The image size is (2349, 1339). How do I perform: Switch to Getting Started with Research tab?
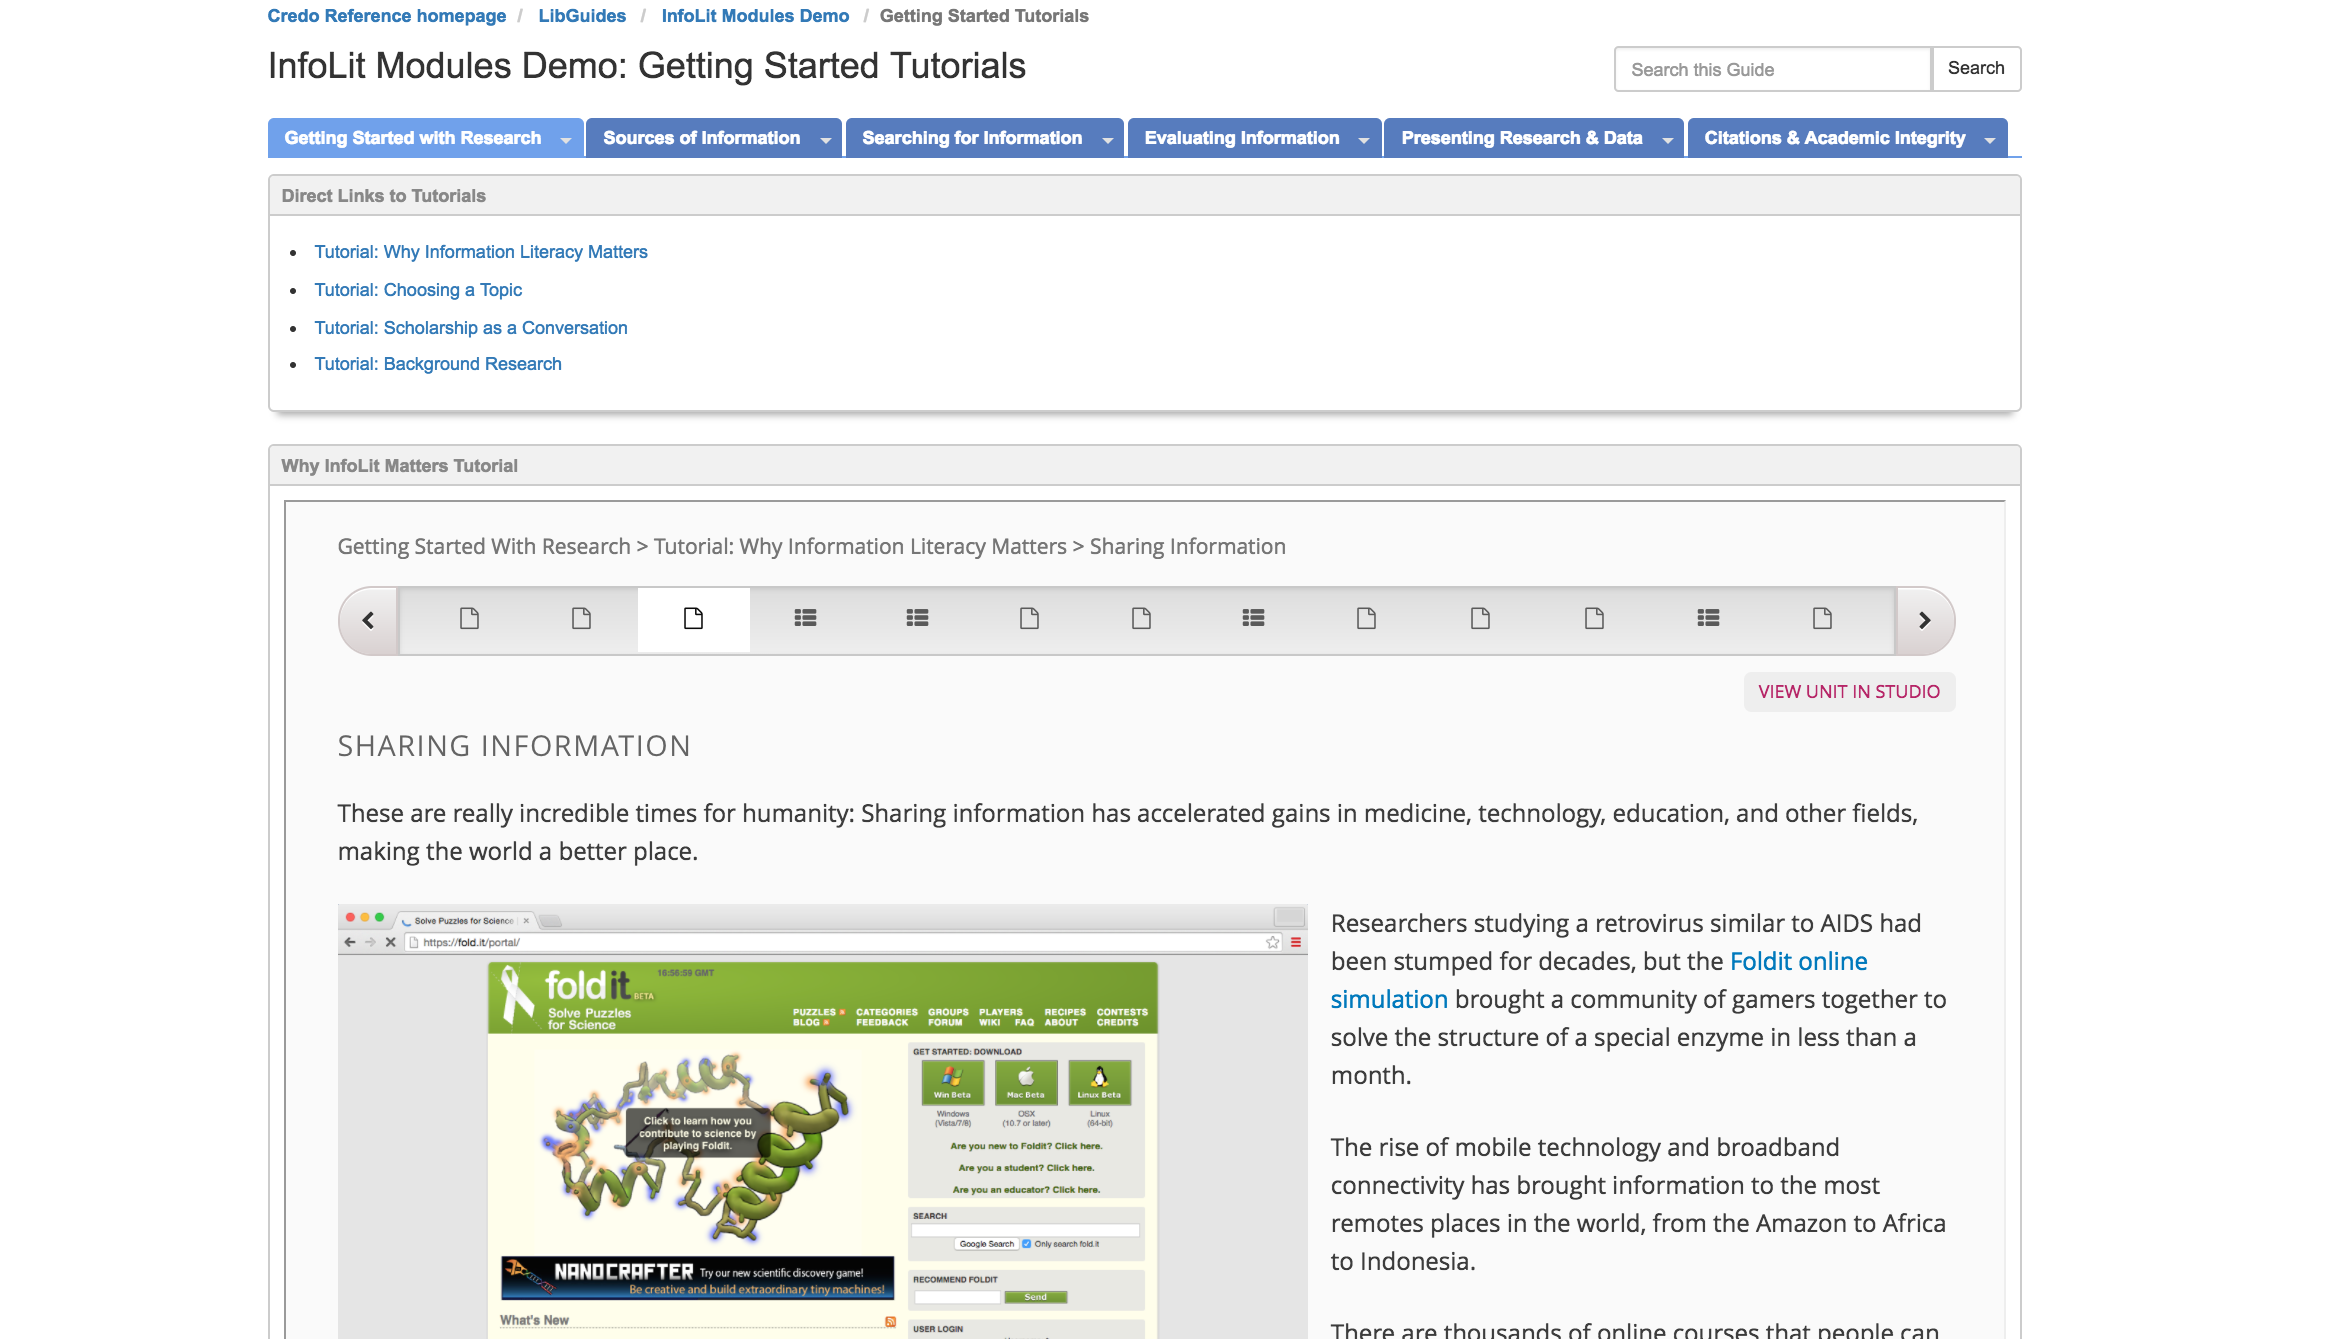(x=412, y=138)
